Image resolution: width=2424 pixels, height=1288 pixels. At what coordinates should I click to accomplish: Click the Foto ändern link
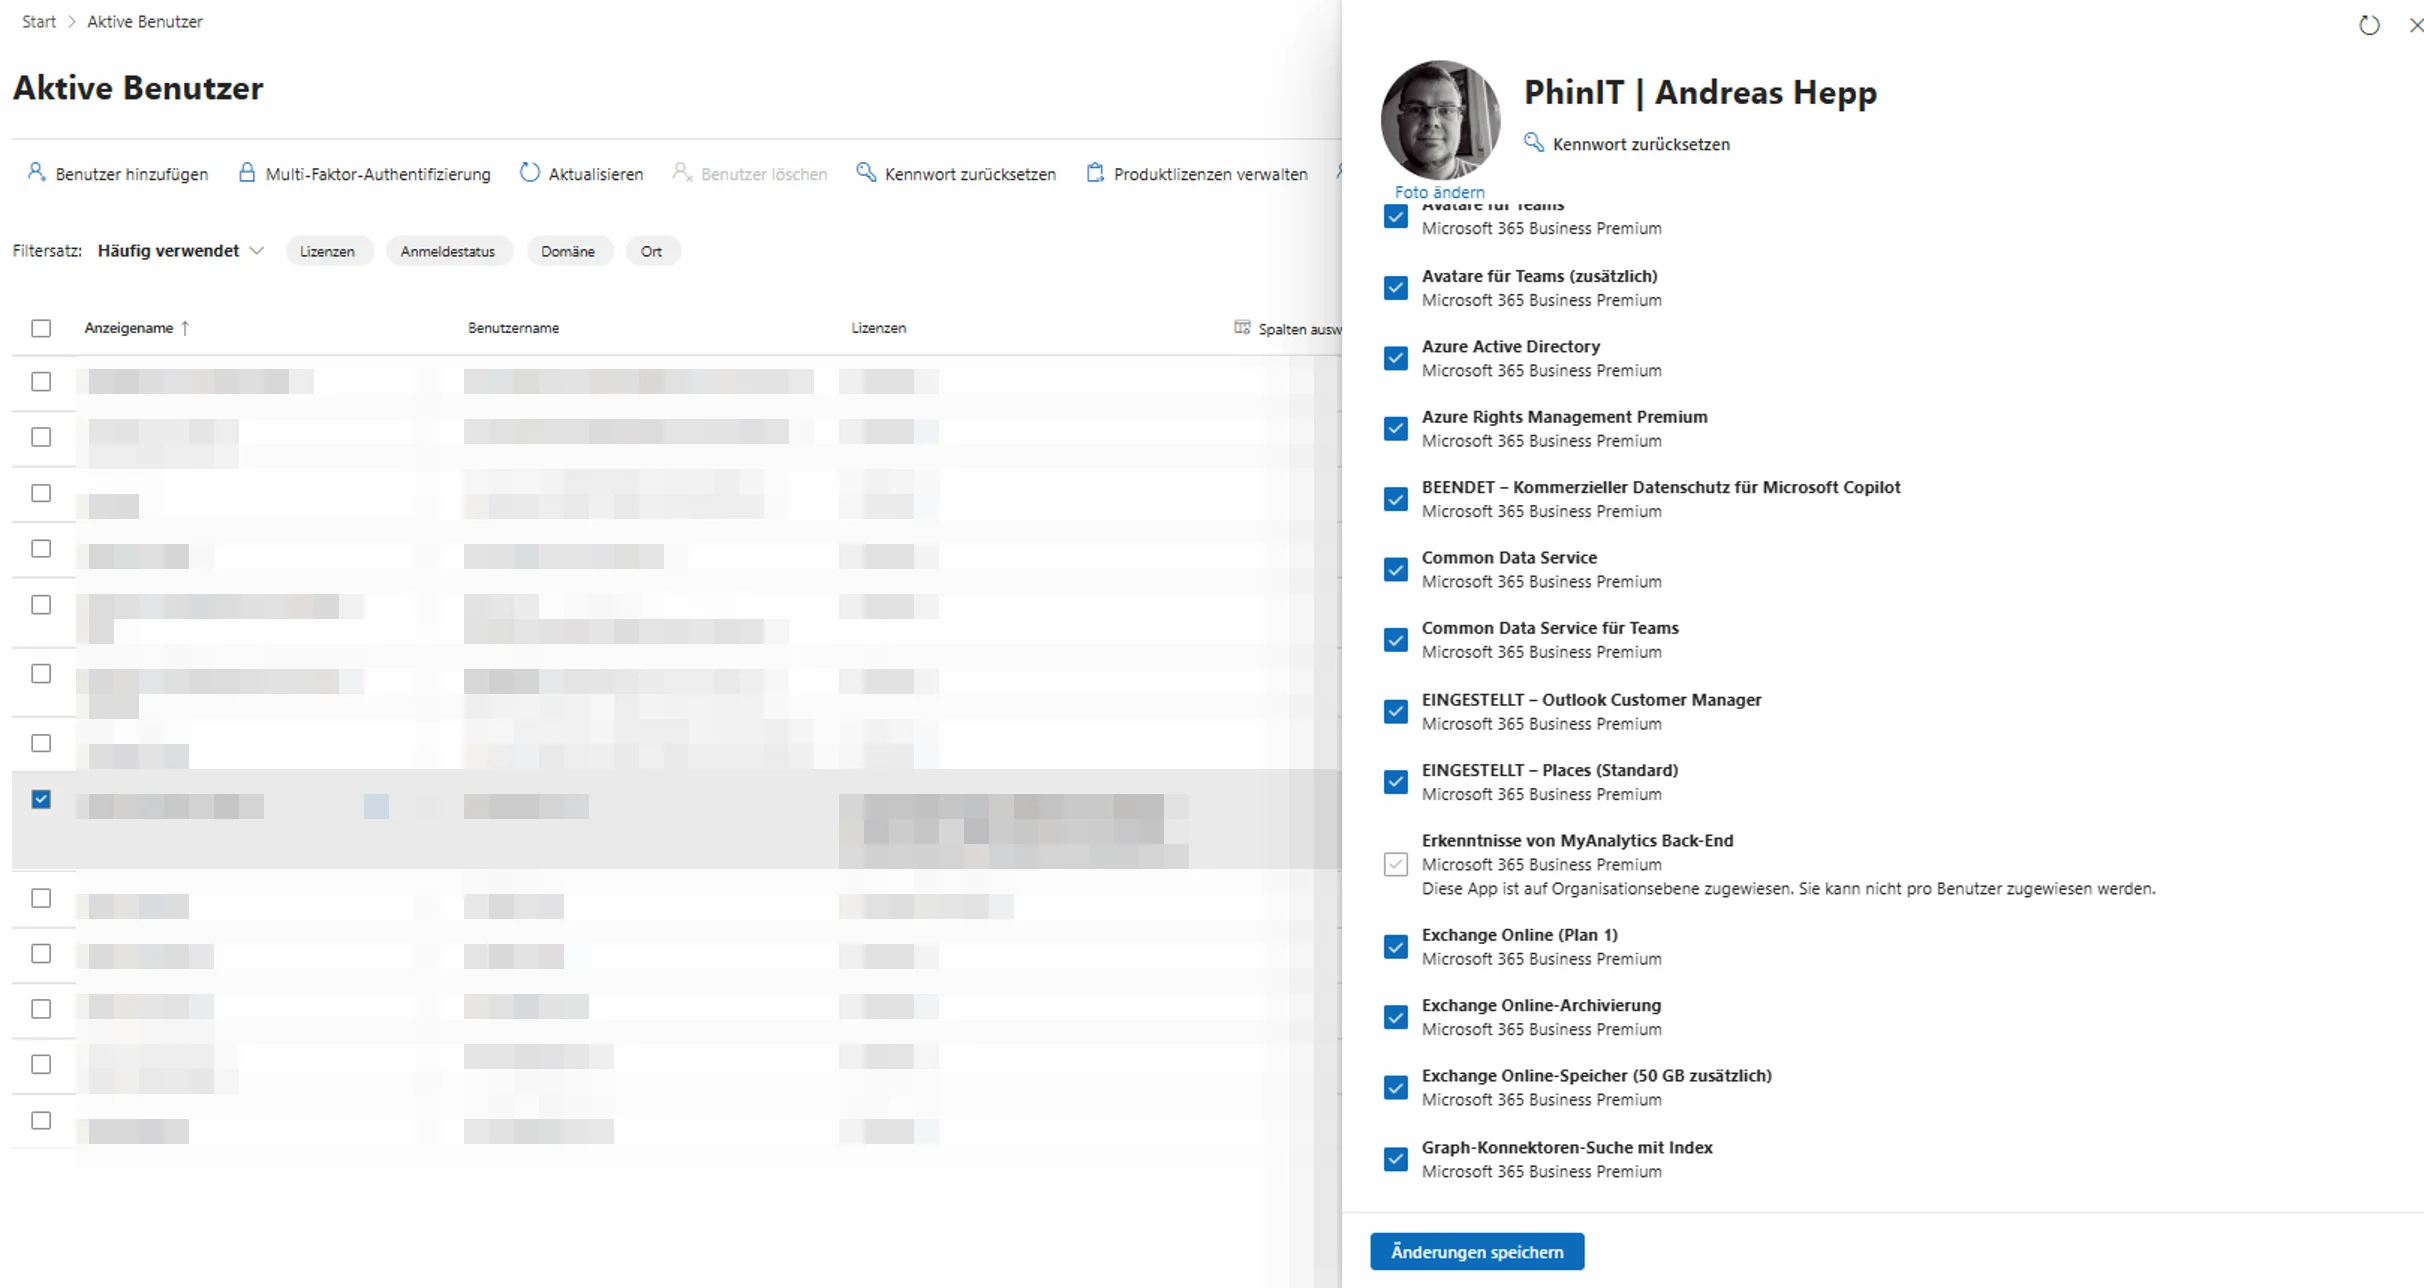1439,192
